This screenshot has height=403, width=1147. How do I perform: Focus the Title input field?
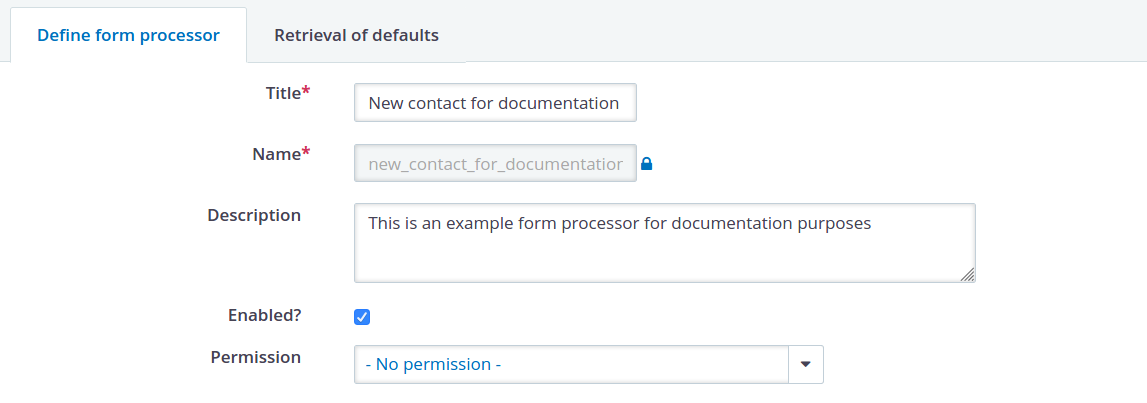tap(495, 102)
